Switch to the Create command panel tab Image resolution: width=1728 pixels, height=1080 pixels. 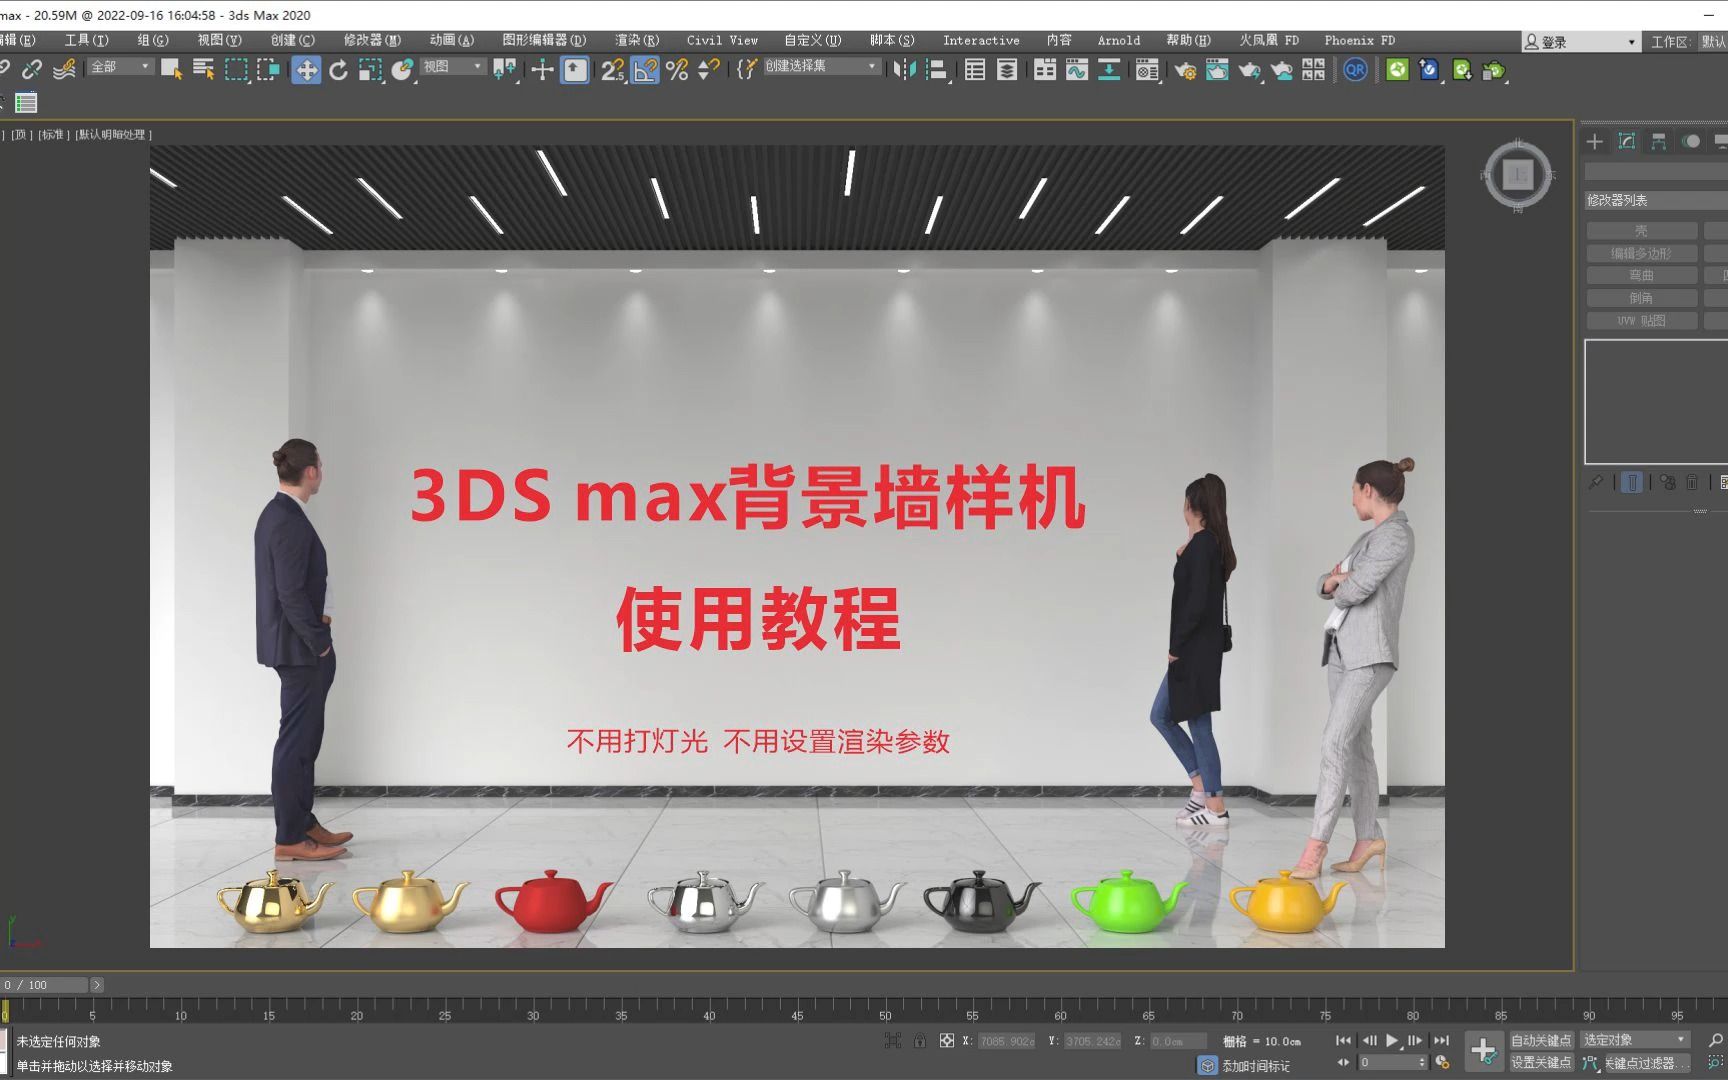click(1595, 142)
